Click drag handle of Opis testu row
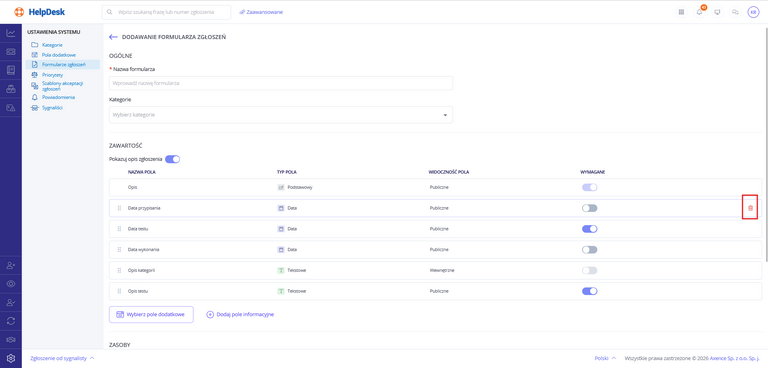This screenshot has width=768, height=368. (119, 291)
